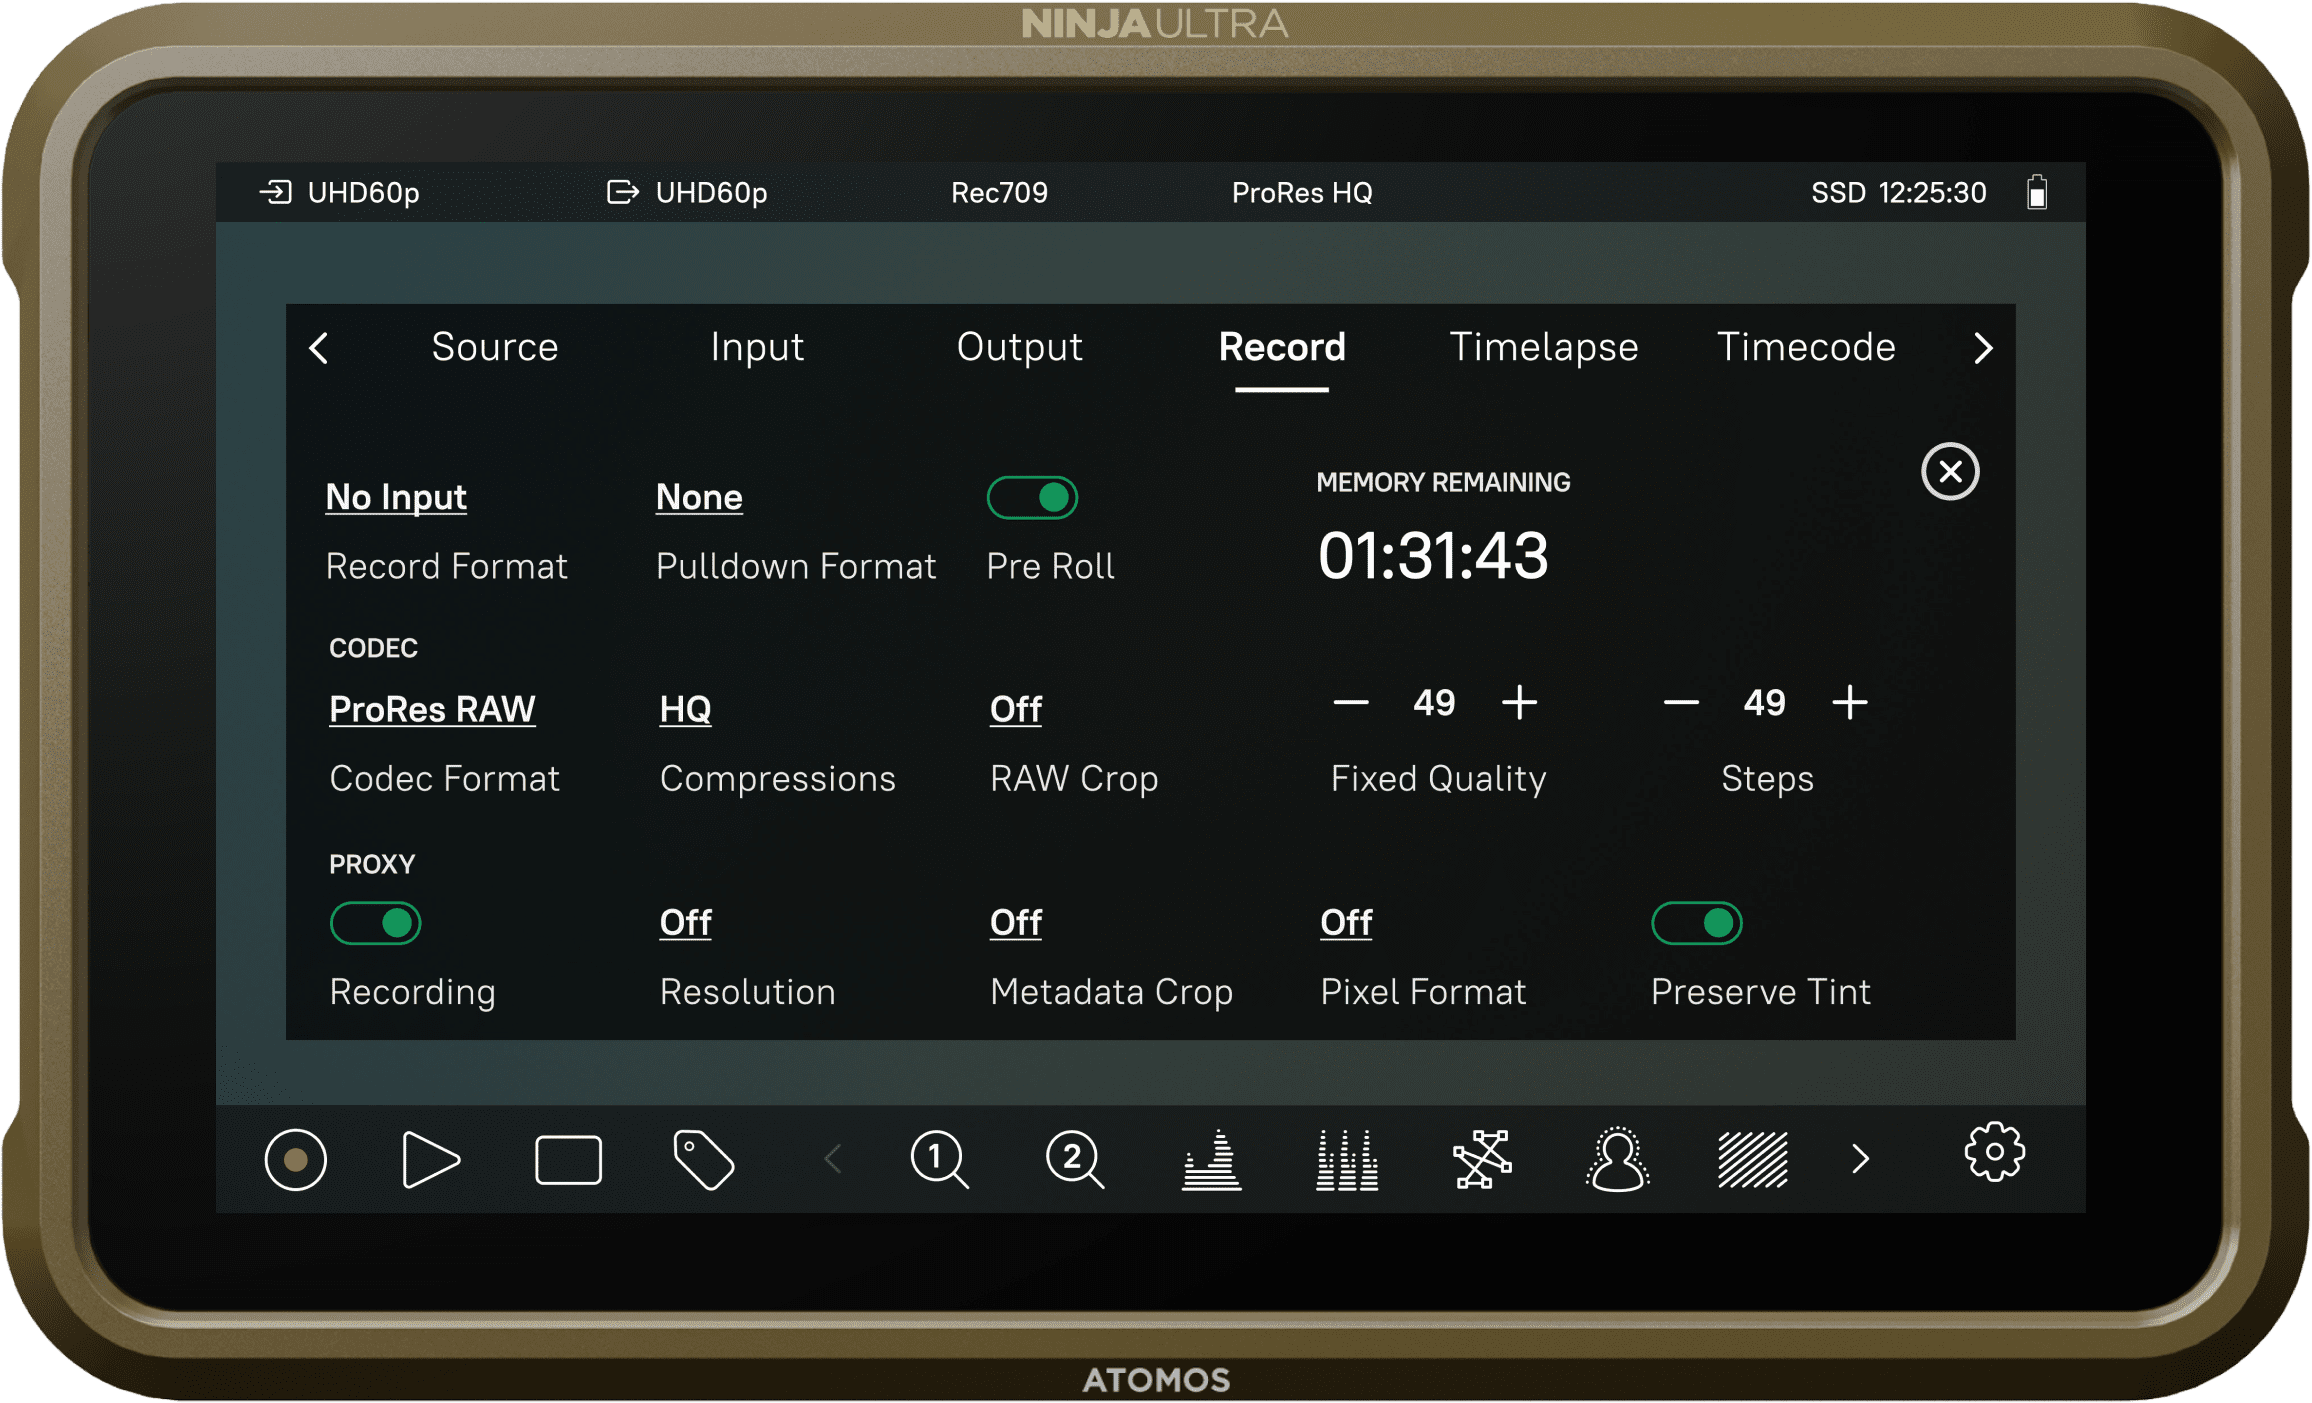Go to previous menu tabs arrow
Image resolution: width=2312 pixels, height=1403 pixels.
(319, 348)
